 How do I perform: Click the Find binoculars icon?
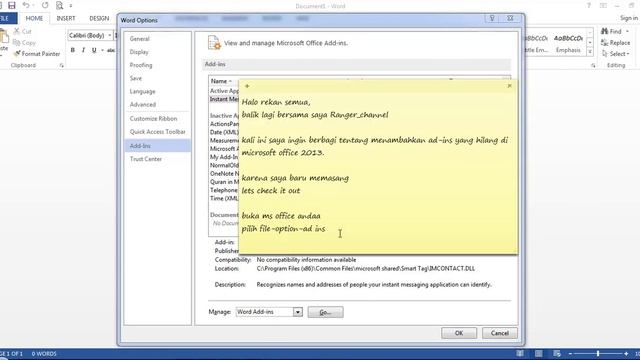(x=604, y=31)
